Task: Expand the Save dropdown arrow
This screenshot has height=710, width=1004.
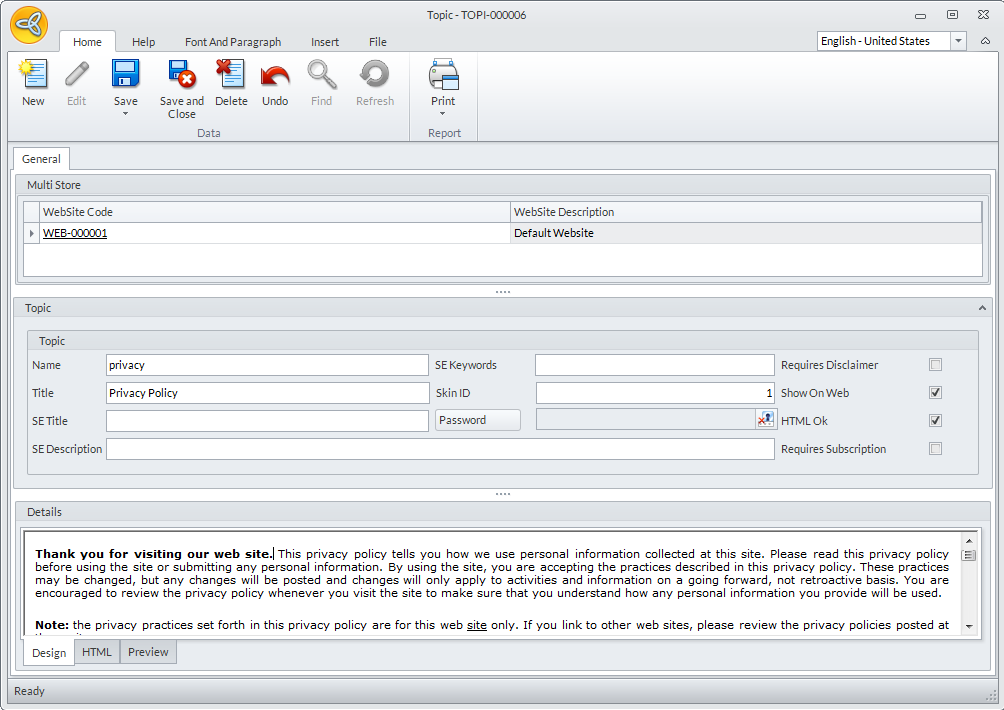Action: tap(125, 114)
